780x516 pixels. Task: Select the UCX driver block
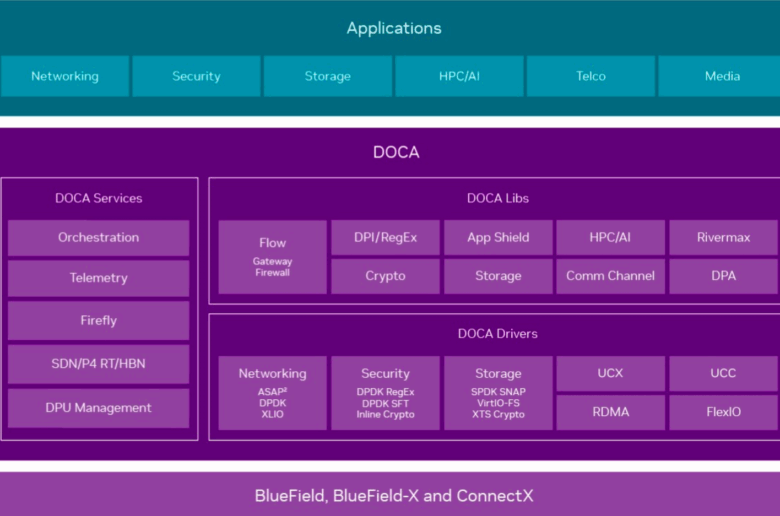(610, 373)
